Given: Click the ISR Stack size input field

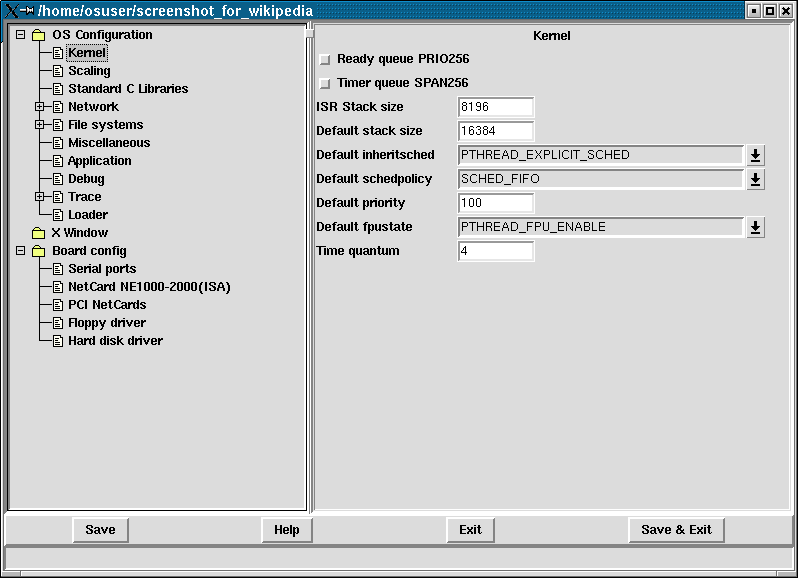Looking at the screenshot, I should coord(496,107).
